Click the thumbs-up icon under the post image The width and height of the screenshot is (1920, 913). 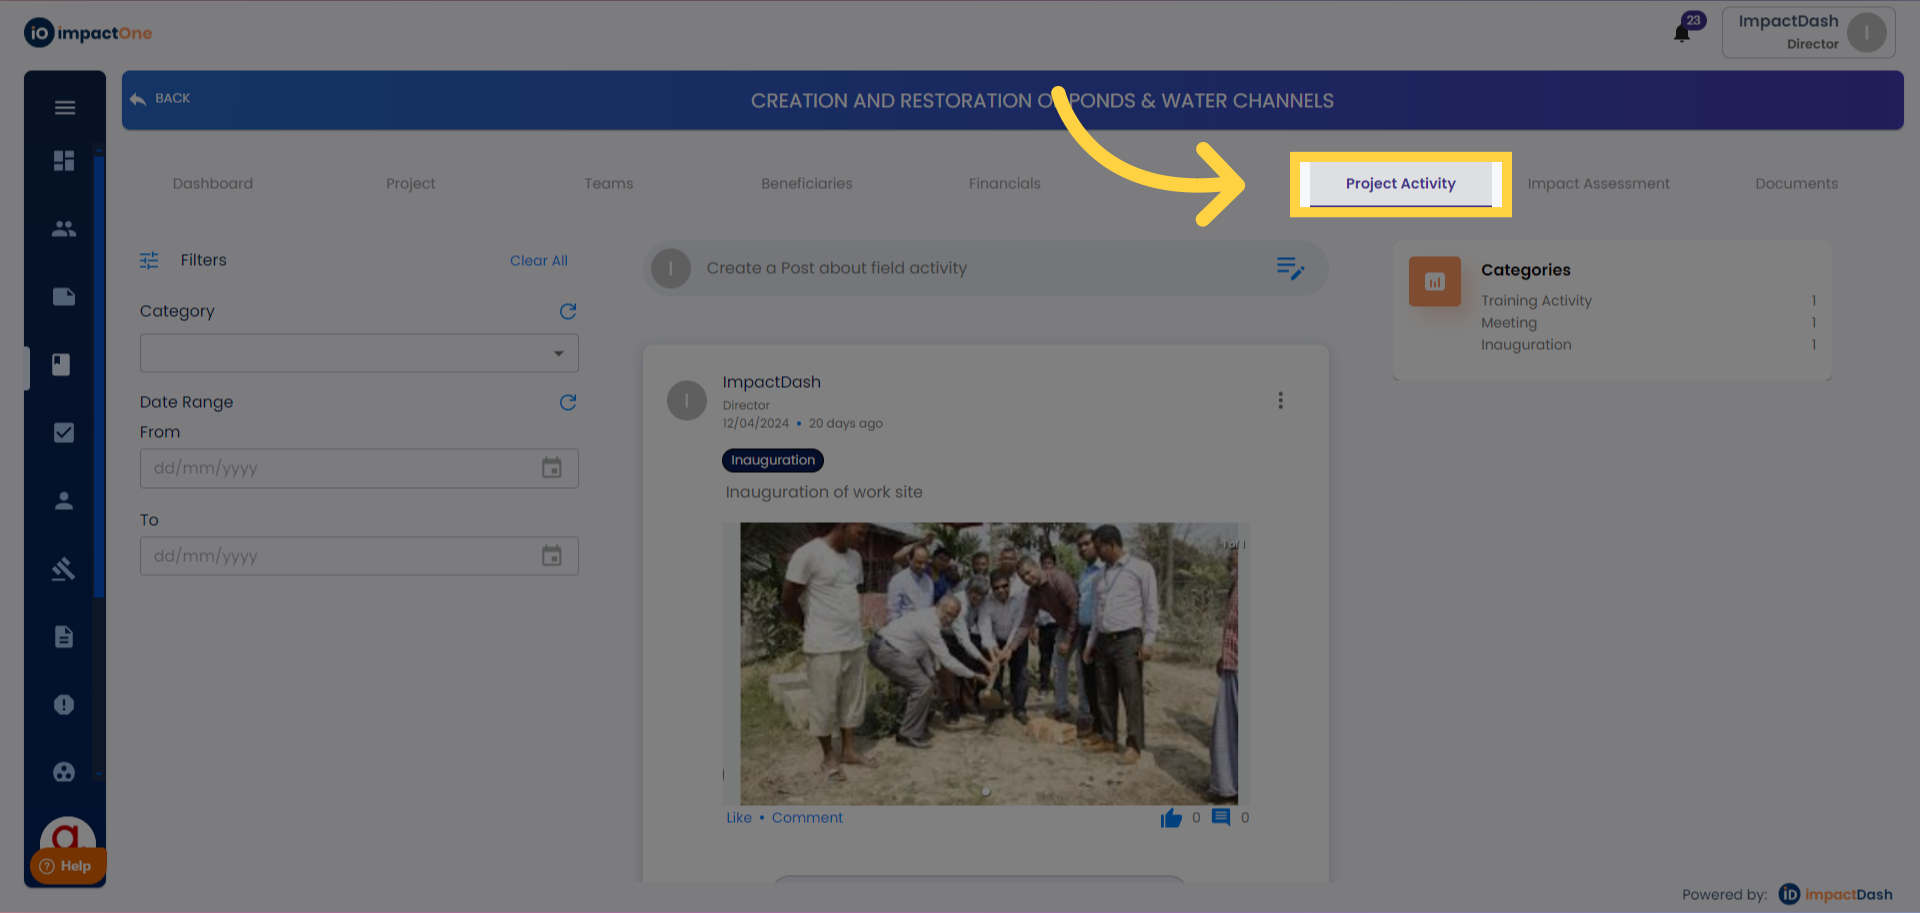pos(1171,819)
